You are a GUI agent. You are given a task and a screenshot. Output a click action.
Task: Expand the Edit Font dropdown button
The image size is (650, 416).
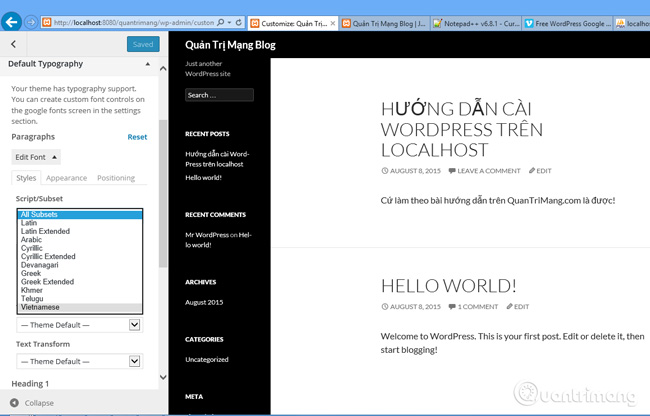pyautogui.click(x=36, y=157)
